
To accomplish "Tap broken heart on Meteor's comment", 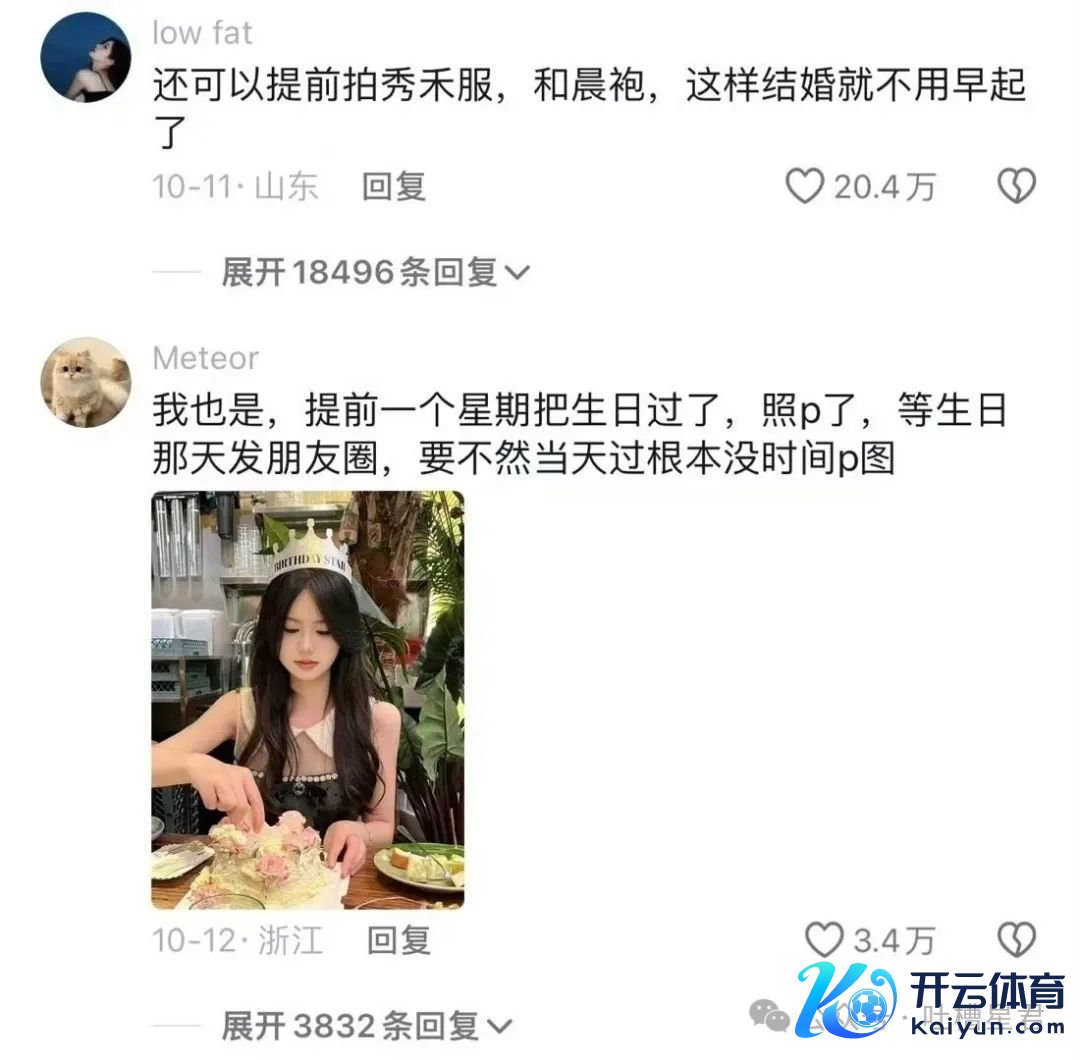I will 1017,940.
